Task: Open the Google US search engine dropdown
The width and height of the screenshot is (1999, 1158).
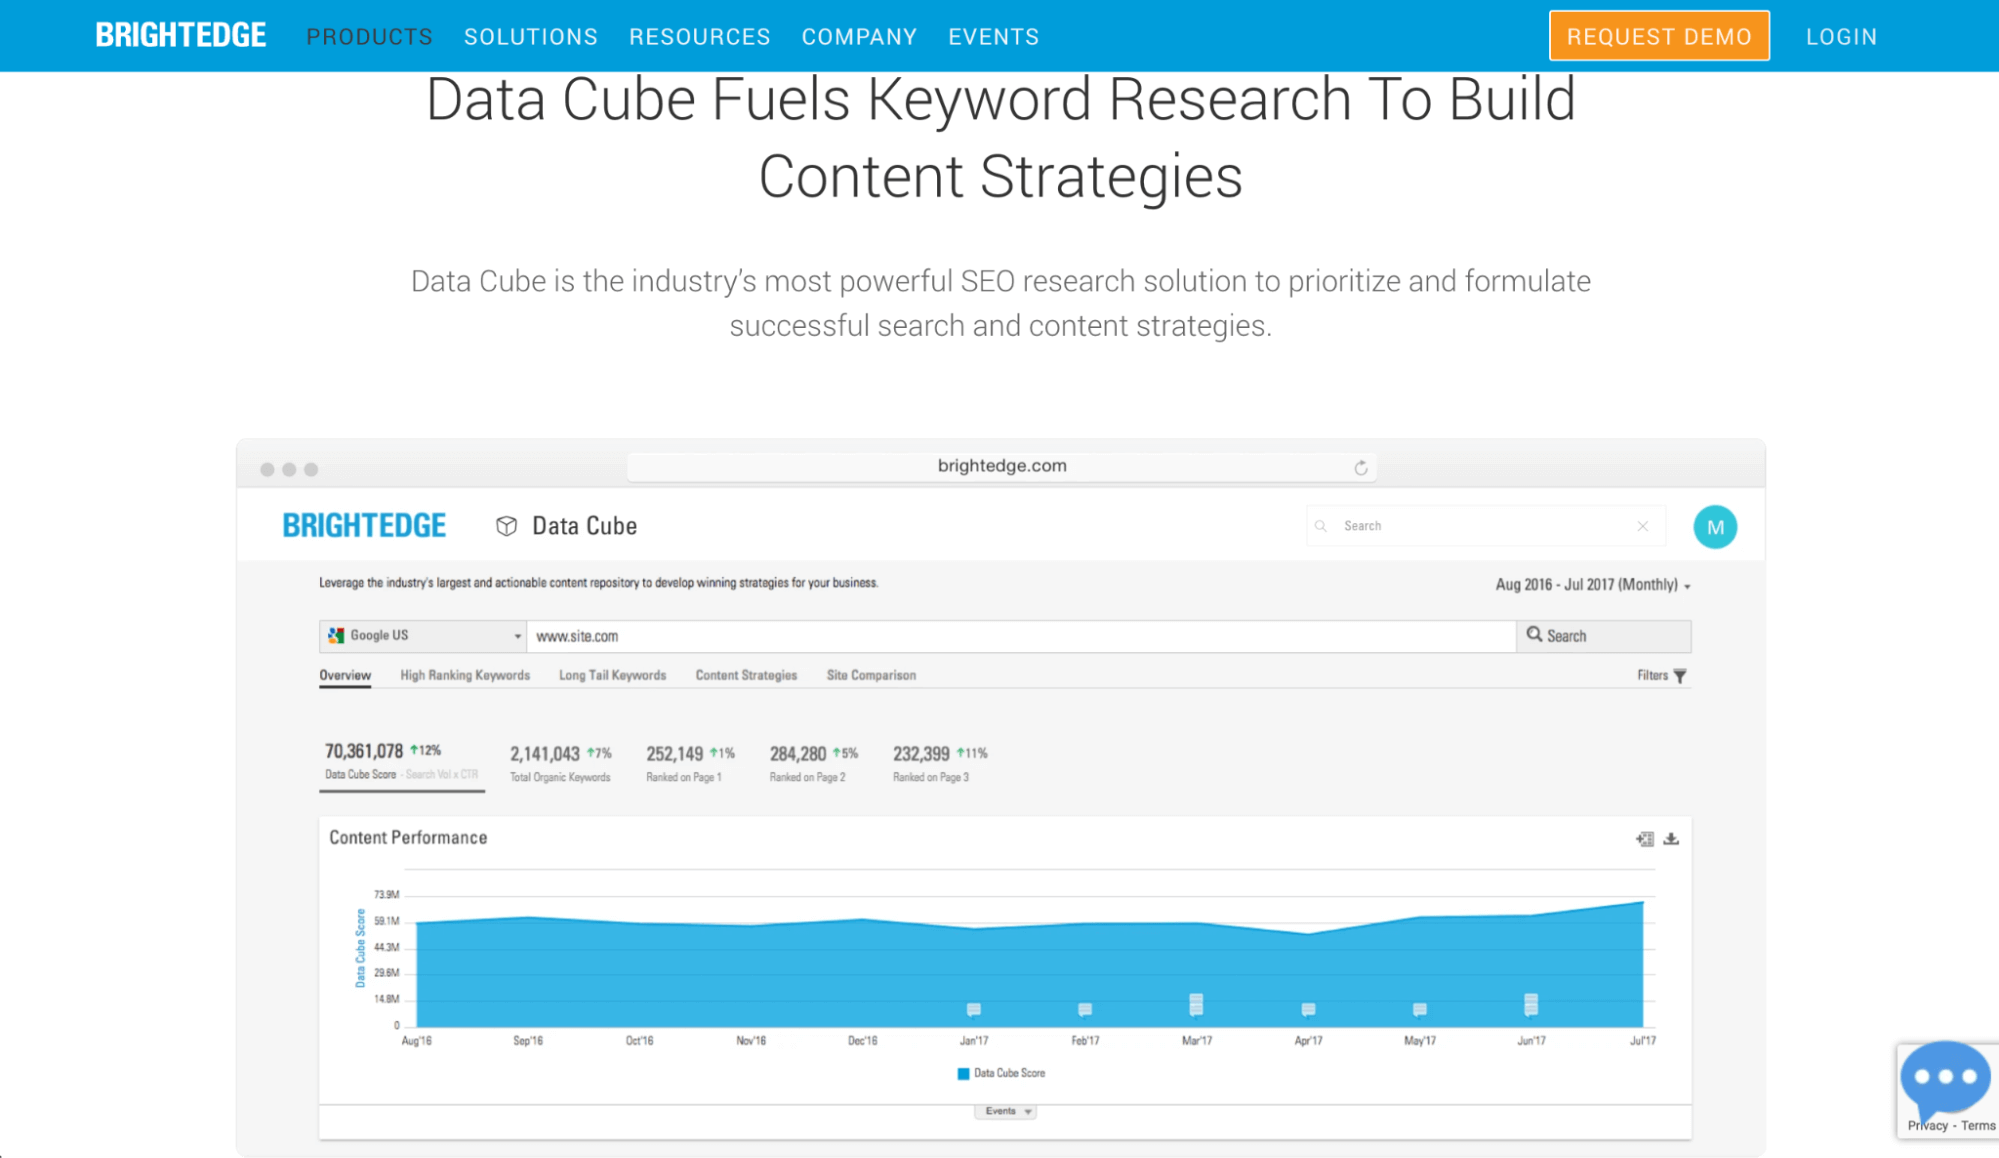Action: pyautogui.click(x=423, y=636)
